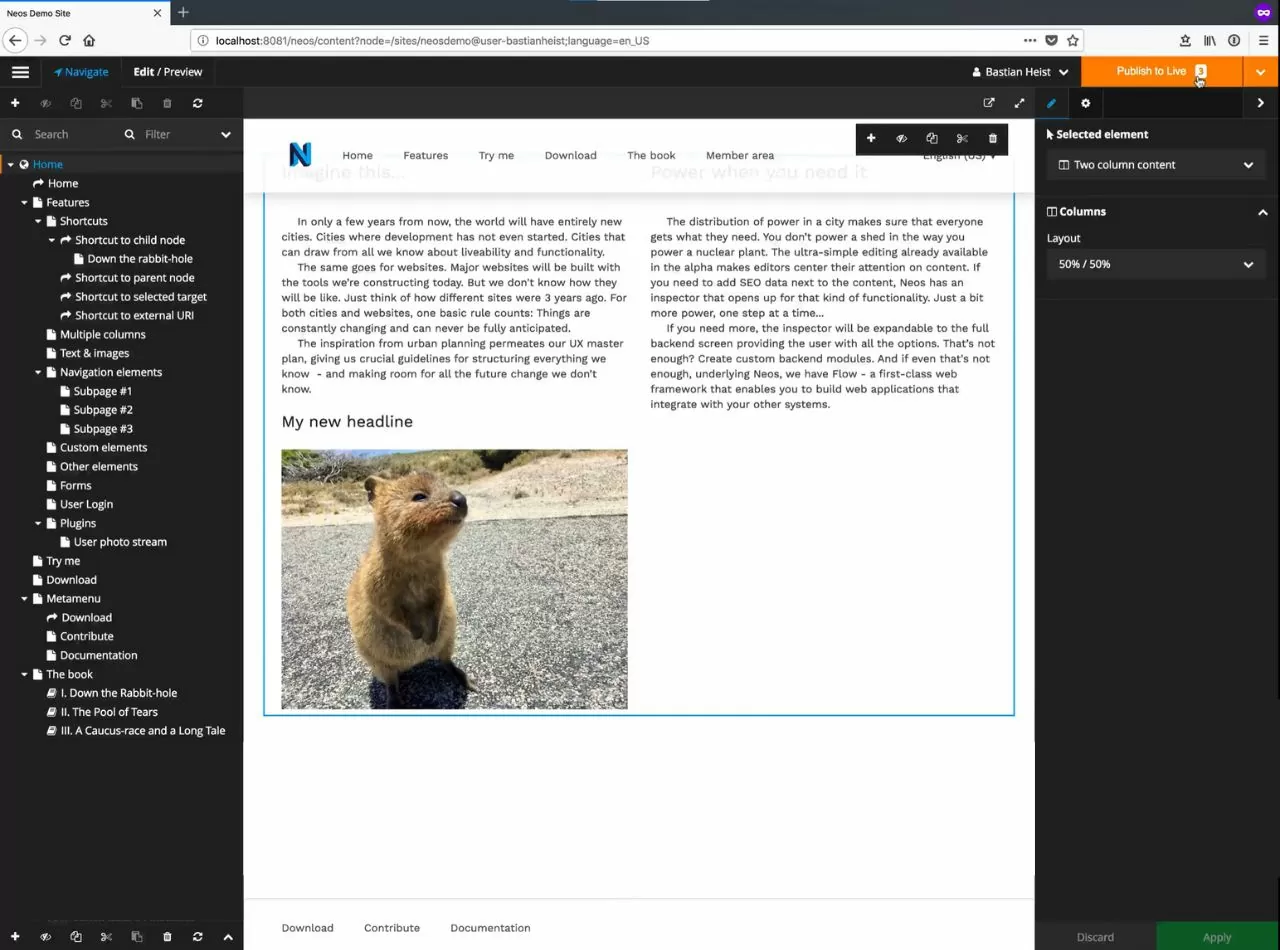Switch to Edit / Preview mode
1280x950 pixels.
pos(167,71)
